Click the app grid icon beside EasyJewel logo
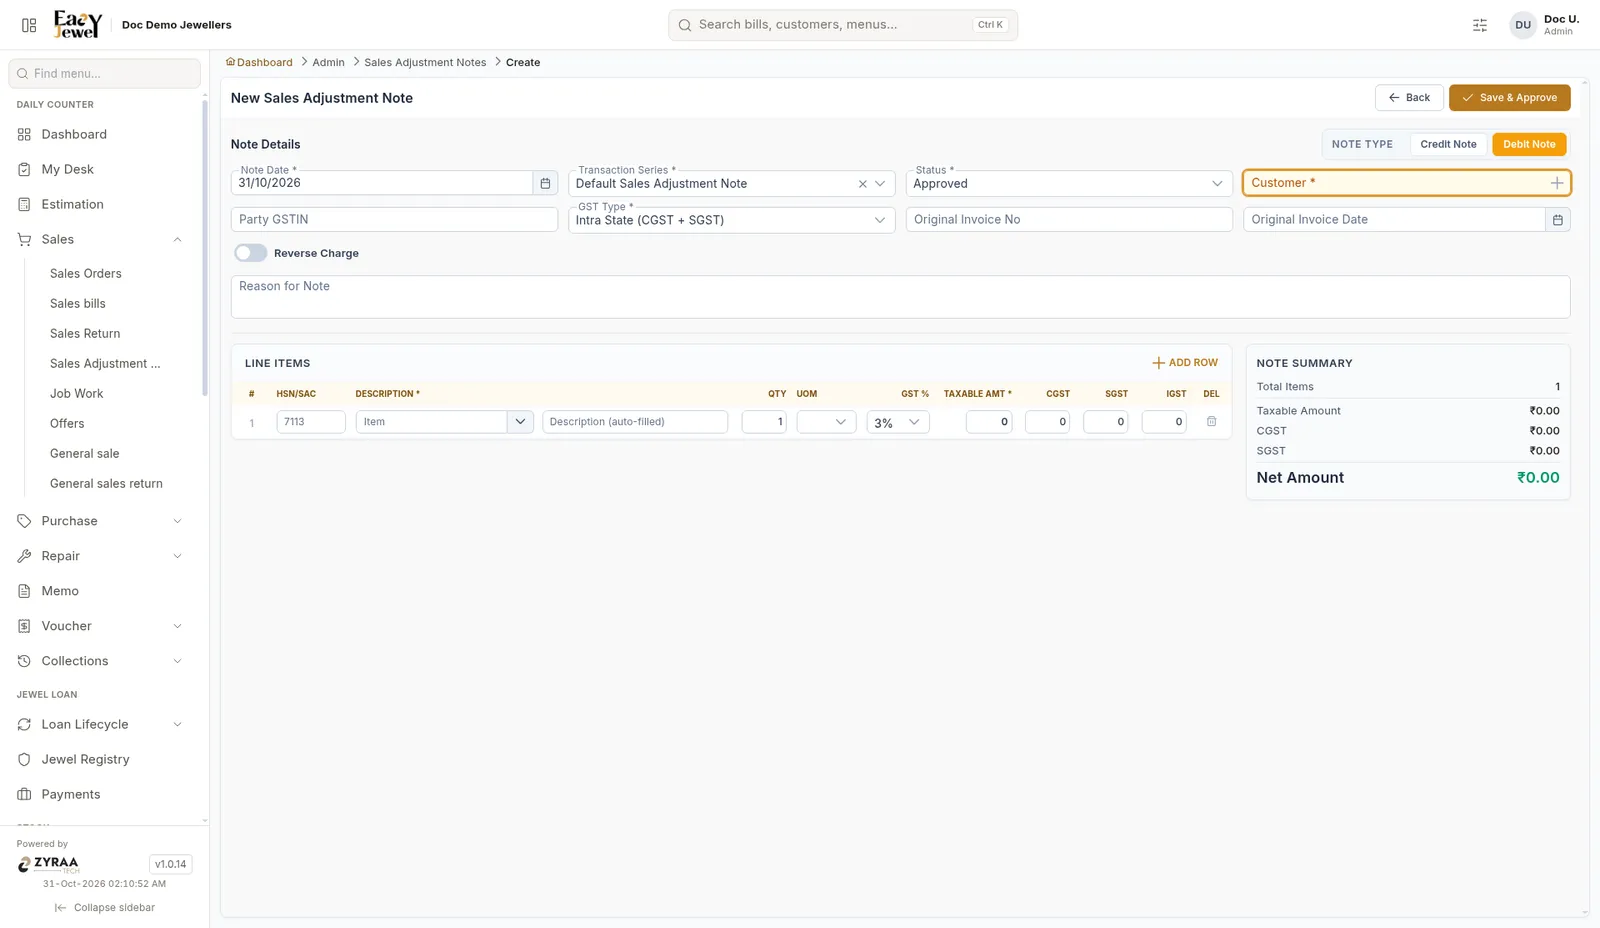1600x928 pixels. pyautogui.click(x=29, y=25)
